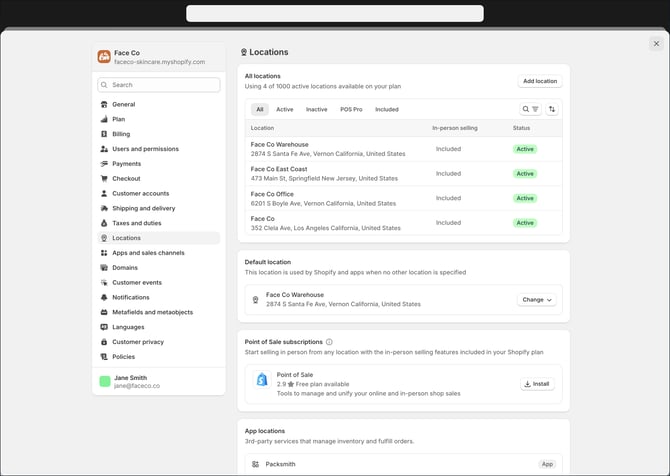Switch to the POS Pro tab
The width and height of the screenshot is (670, 476).
coord(351,109)
